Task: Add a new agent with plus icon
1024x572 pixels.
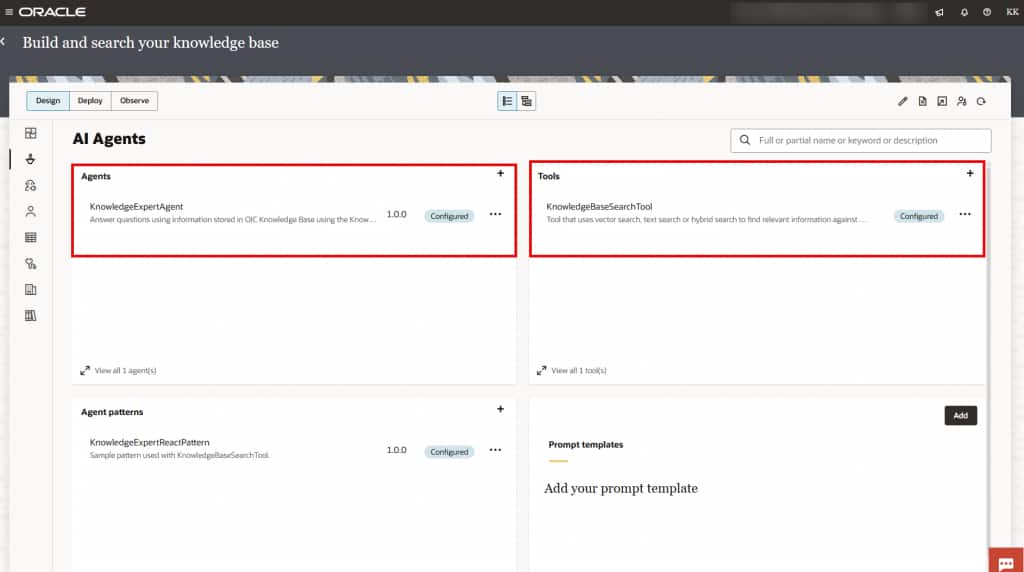Action: tap(500, 174)
